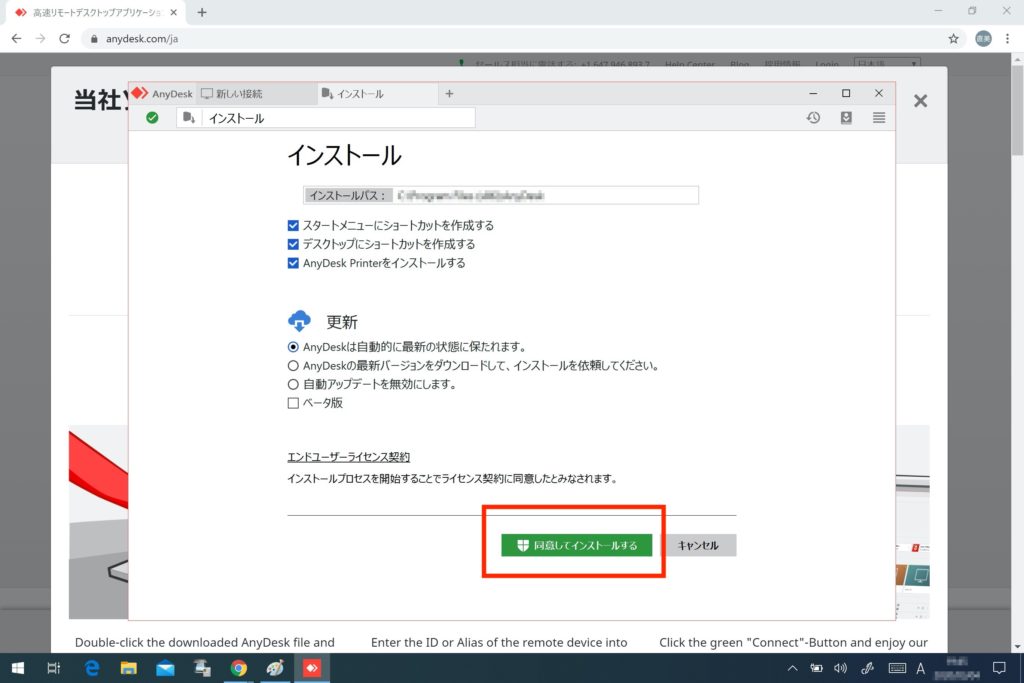This screenshot has width=1024, height=683.
Task: Open Chrome three-dot menu
Action: (x=1008, y=39)
